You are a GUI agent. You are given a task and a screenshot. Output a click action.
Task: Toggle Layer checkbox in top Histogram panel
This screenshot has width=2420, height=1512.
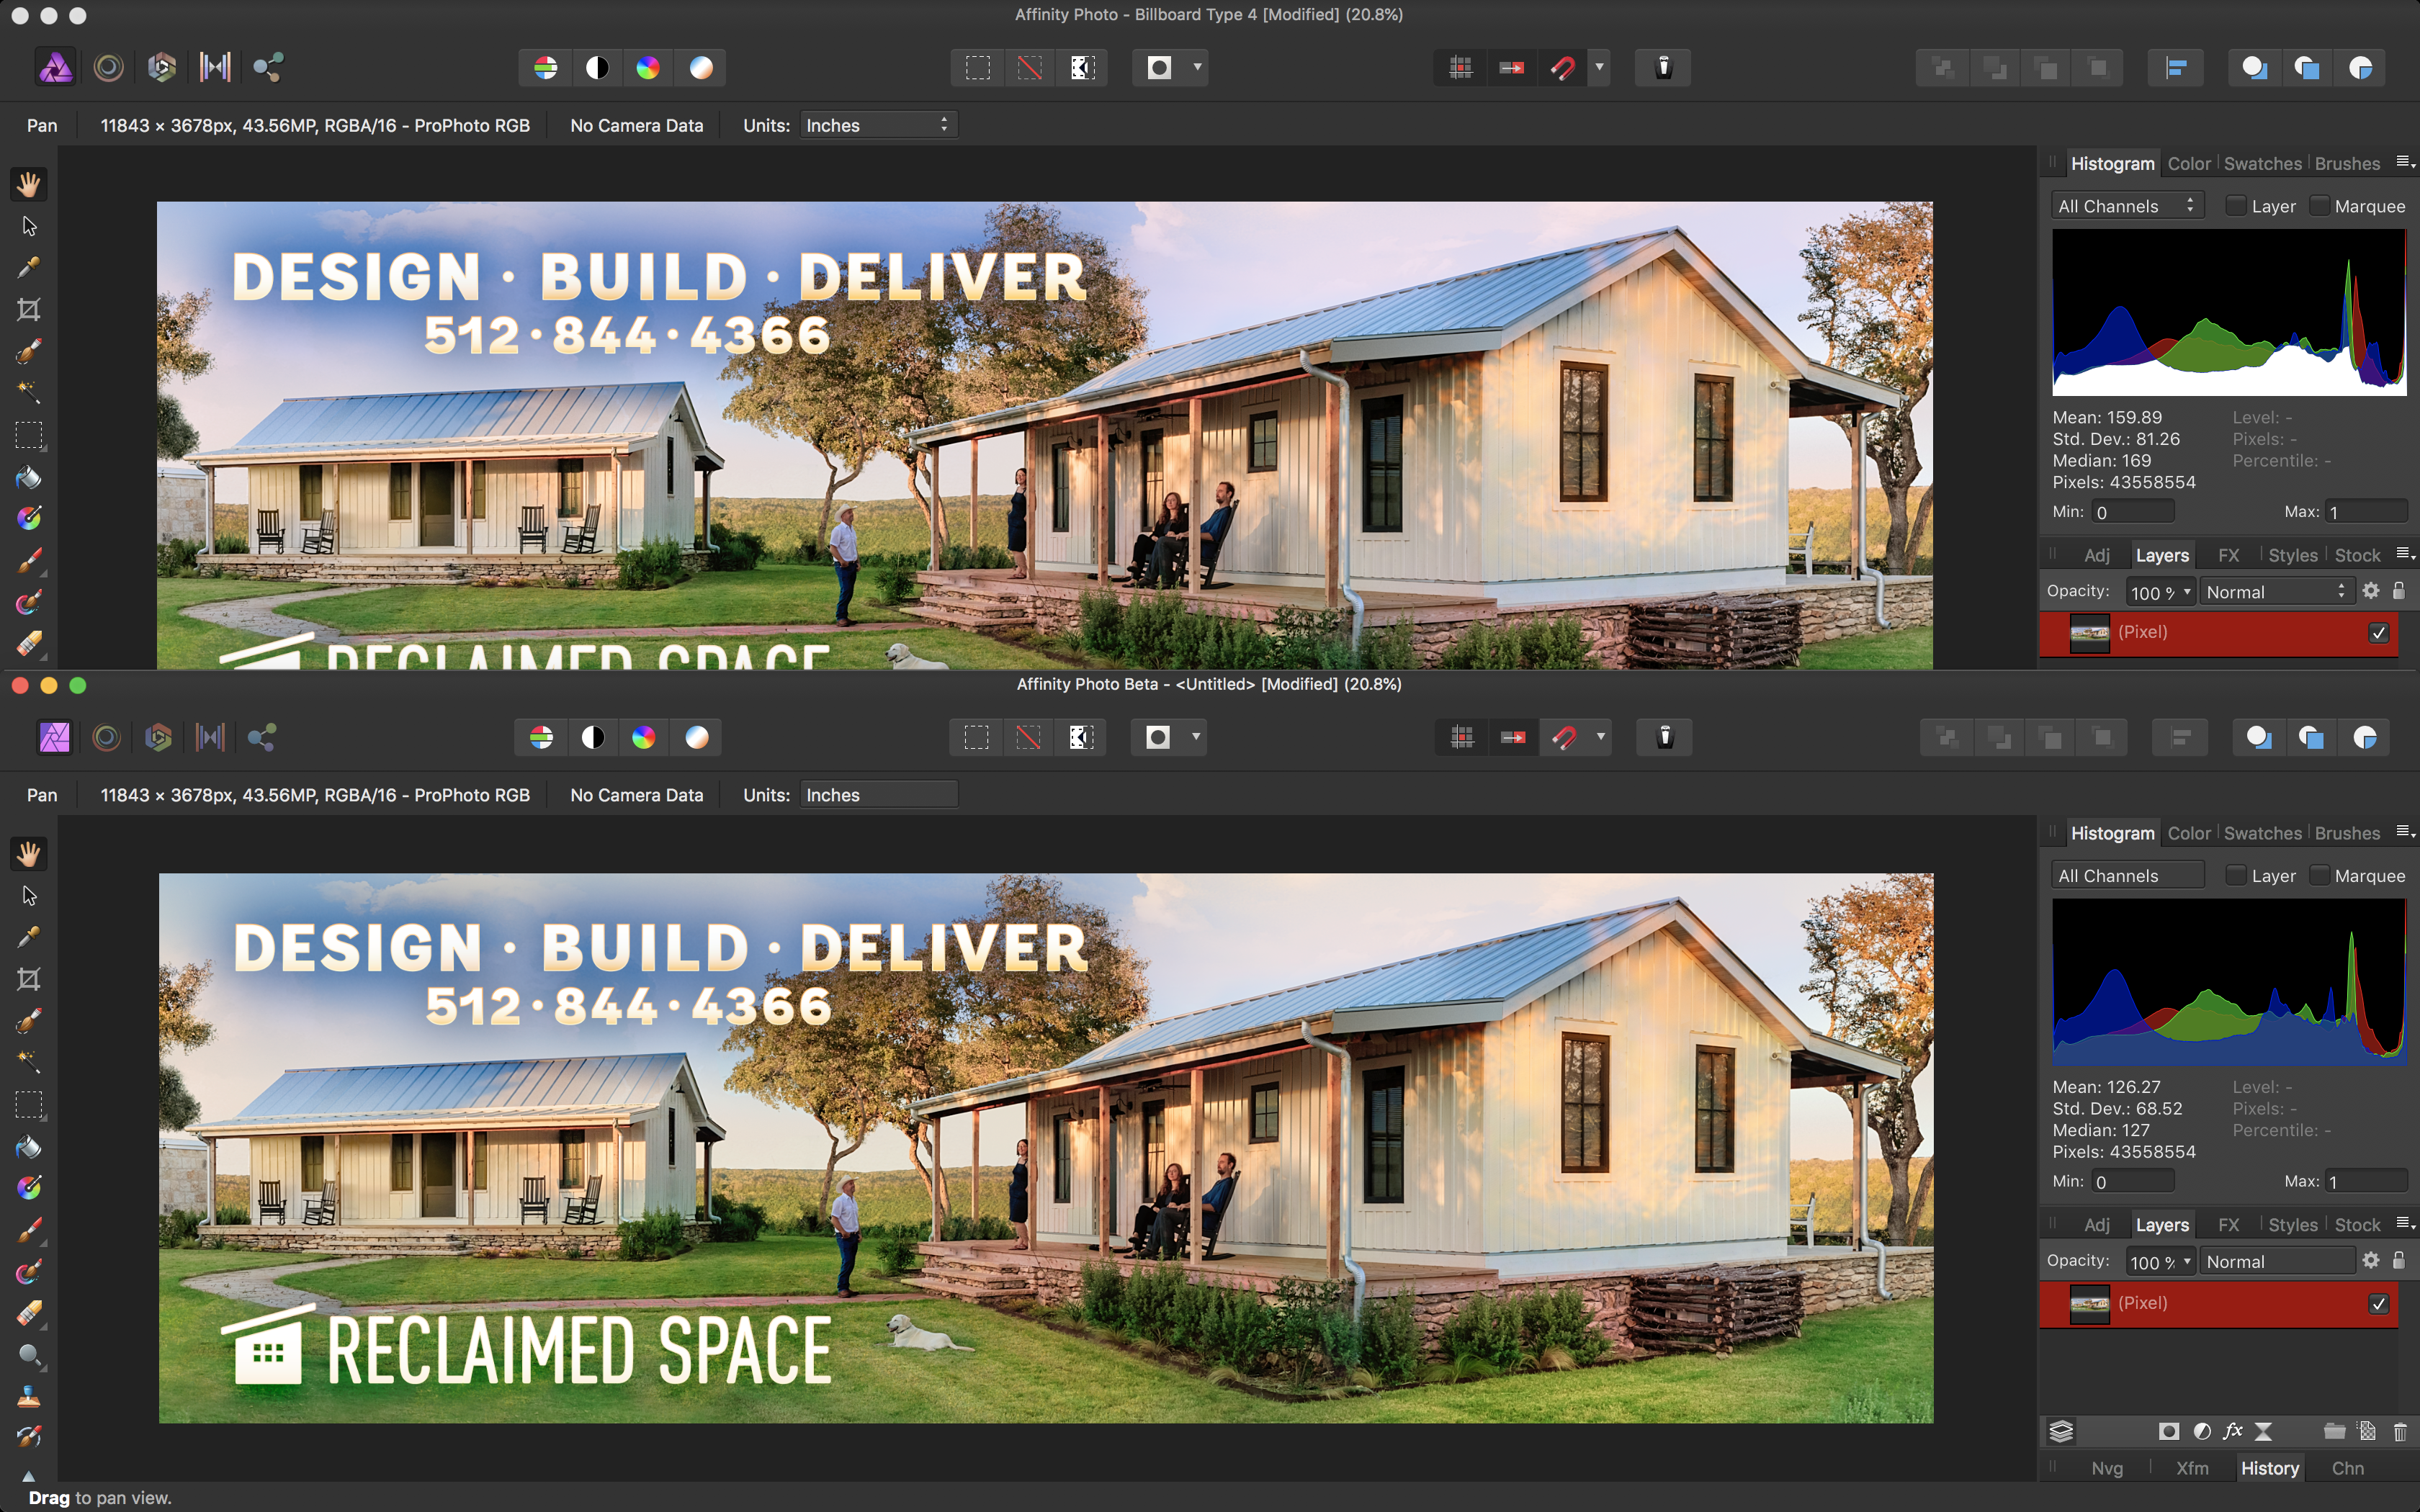click(2236, 206)
